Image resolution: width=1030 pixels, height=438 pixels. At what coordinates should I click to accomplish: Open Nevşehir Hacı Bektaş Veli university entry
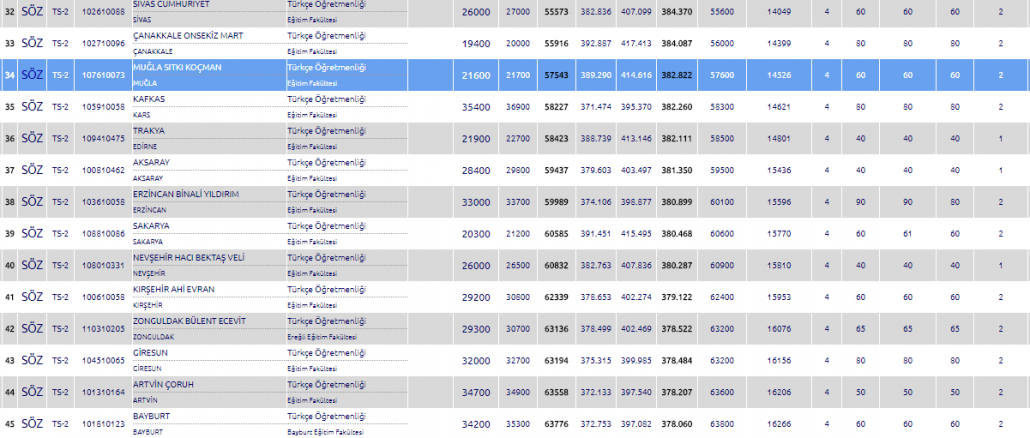(x=188, y=257)
